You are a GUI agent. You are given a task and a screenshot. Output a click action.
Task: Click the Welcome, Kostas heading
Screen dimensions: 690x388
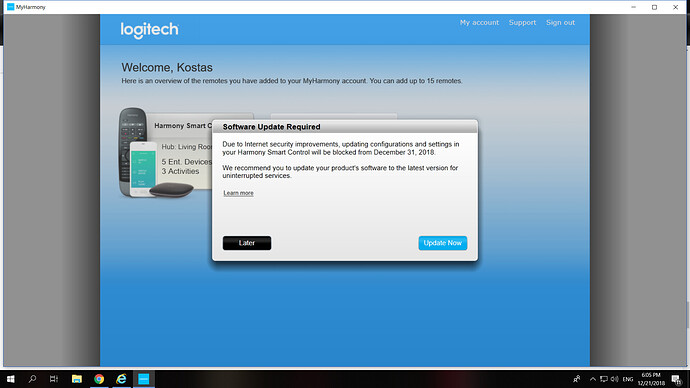click(167, 67)
